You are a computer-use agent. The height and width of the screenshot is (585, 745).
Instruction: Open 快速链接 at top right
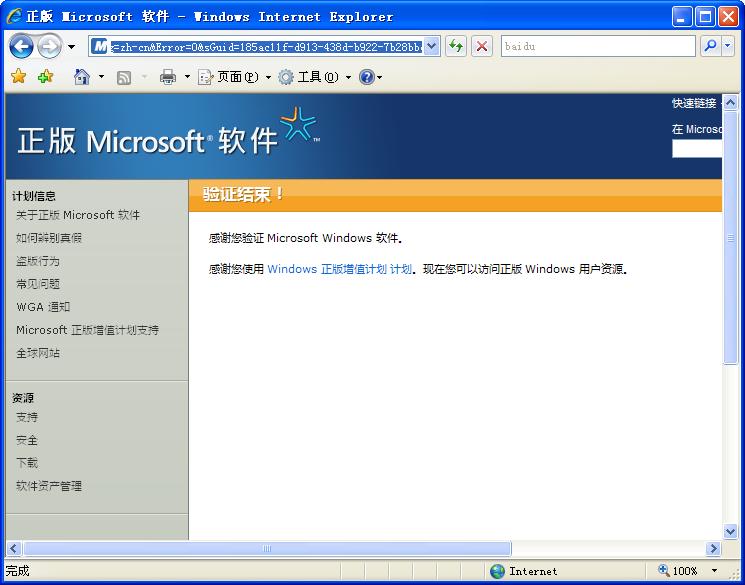(x=694, y=103)
